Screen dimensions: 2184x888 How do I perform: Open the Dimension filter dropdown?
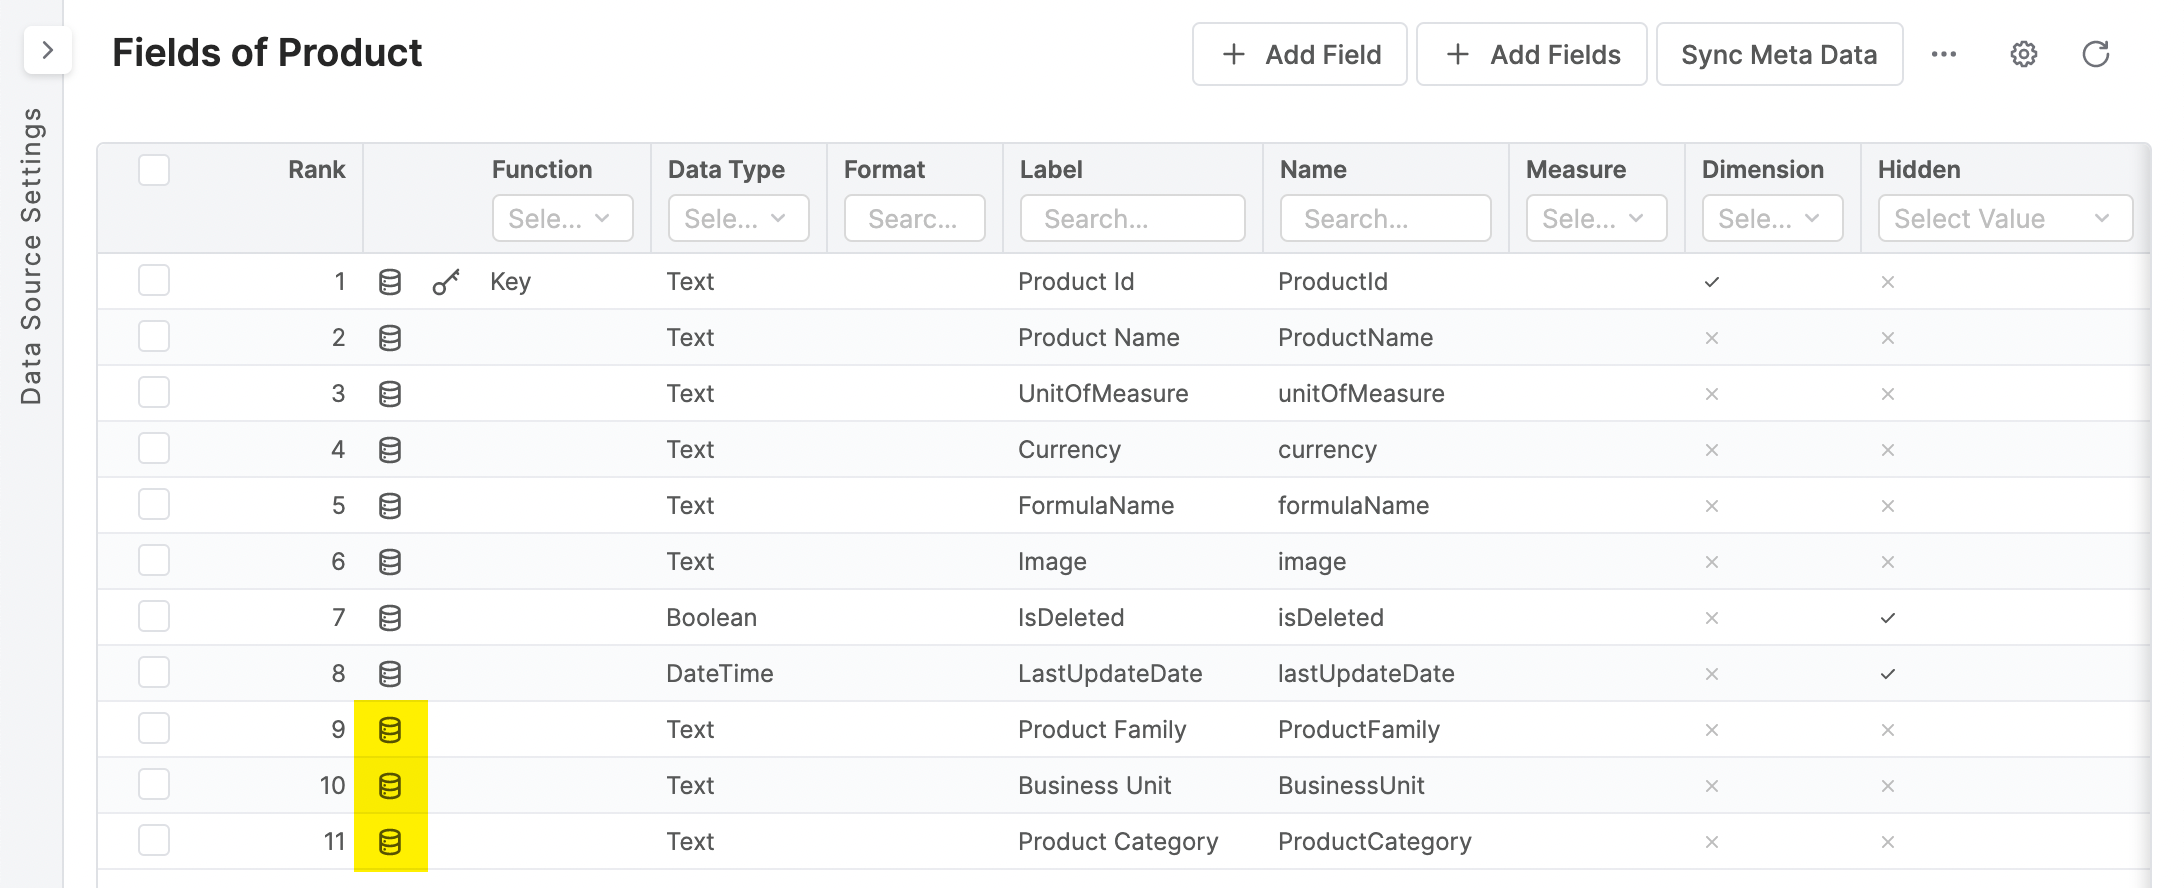(x=1773, y=218)
